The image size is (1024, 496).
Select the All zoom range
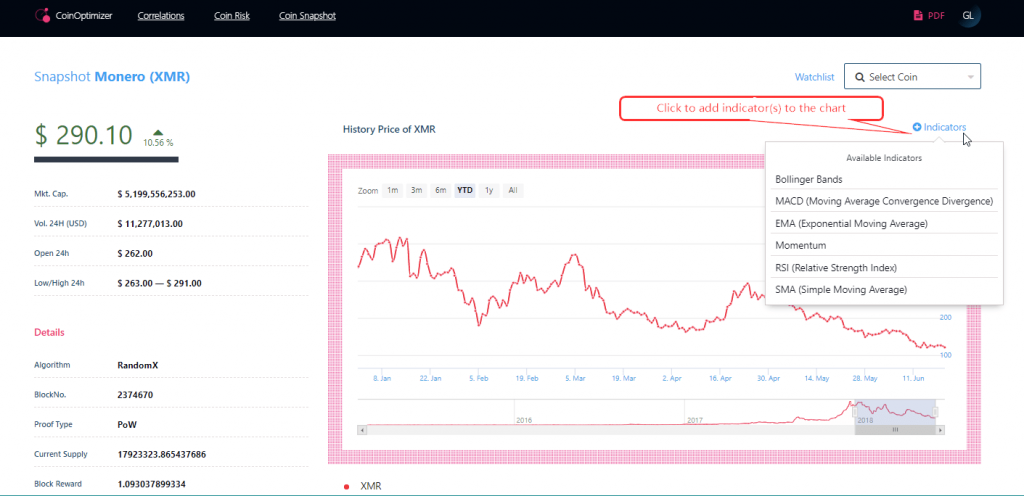[x=512, y=190]
